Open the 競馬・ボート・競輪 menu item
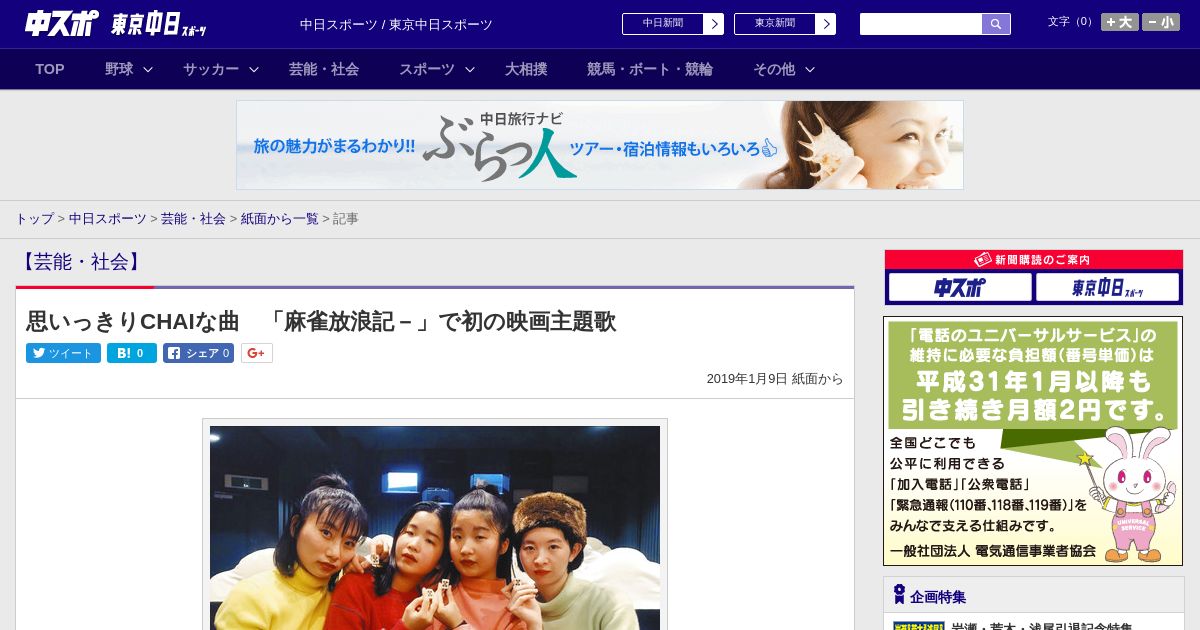This screenshot has height=630, width=1200. pyautogui.click(x=650, y=69)
